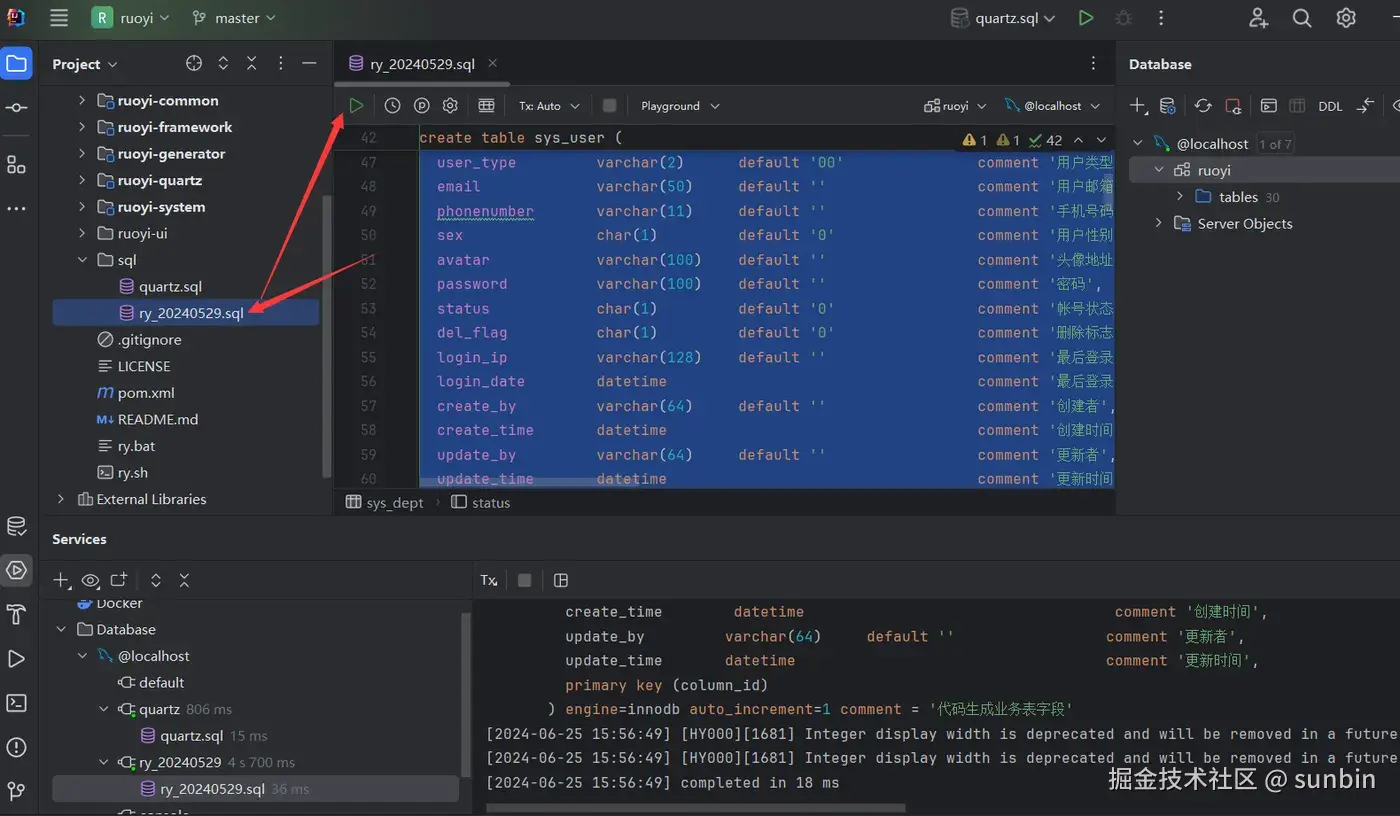Expand Server Objects node
This screenshot has height=816, width=1400.
1159,223
